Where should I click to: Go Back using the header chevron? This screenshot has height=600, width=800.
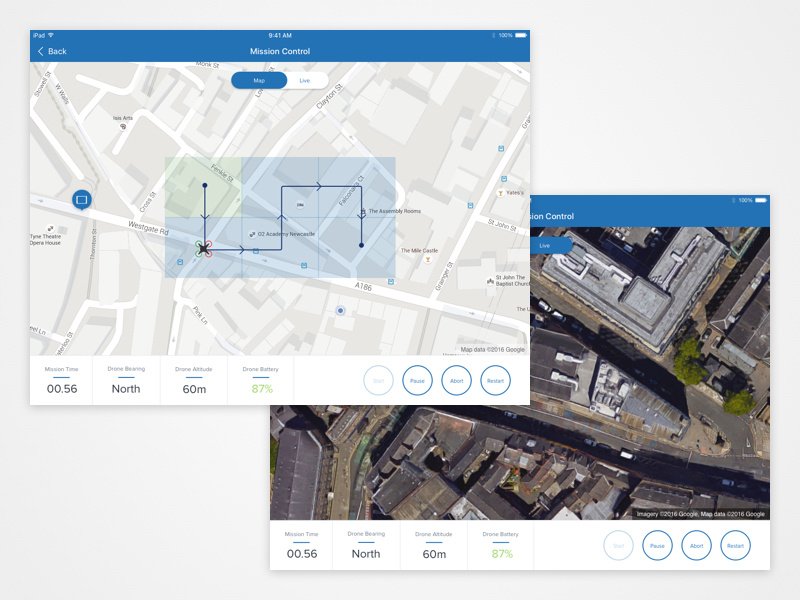click(52, 51)
